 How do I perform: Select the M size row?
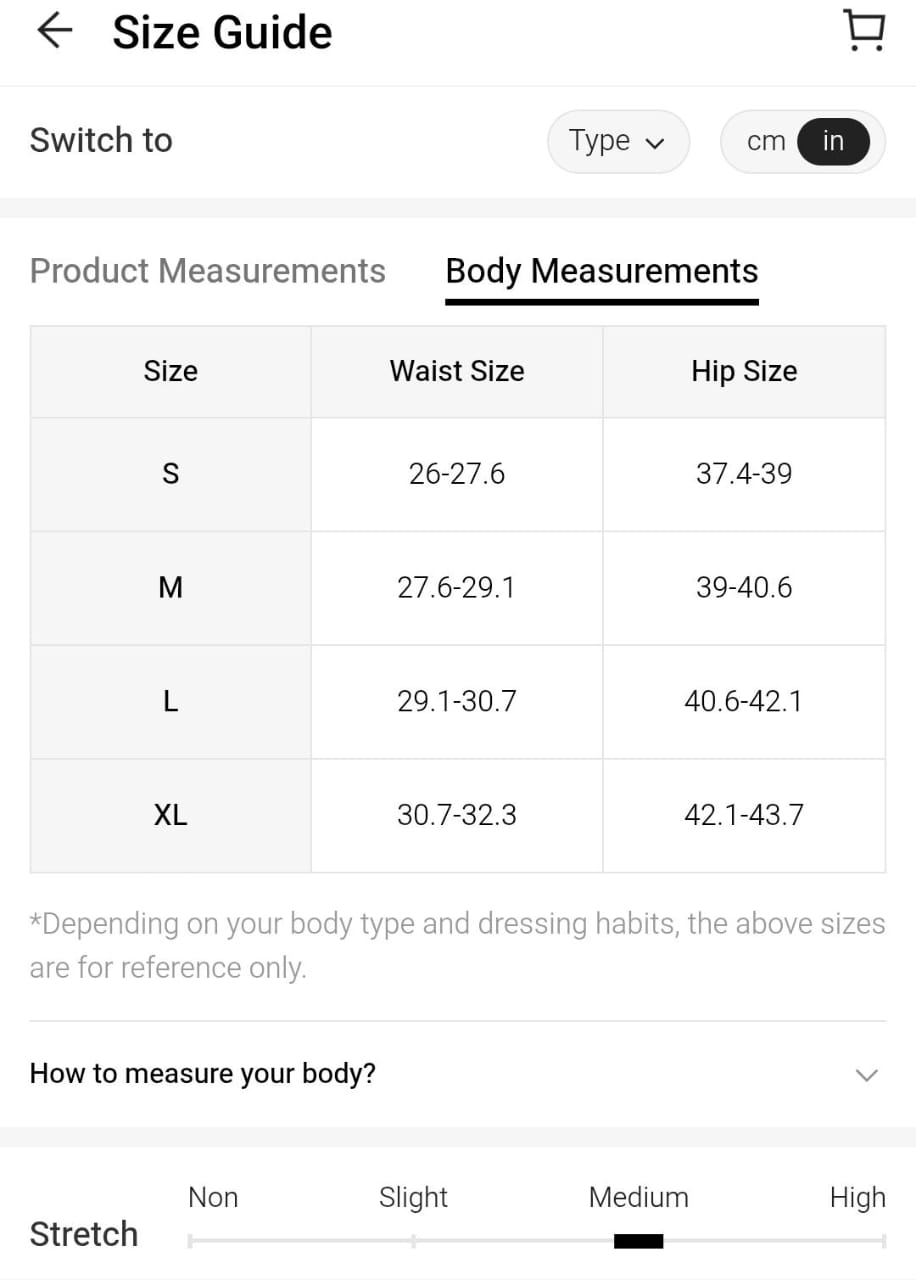click(x=170, y=588)
